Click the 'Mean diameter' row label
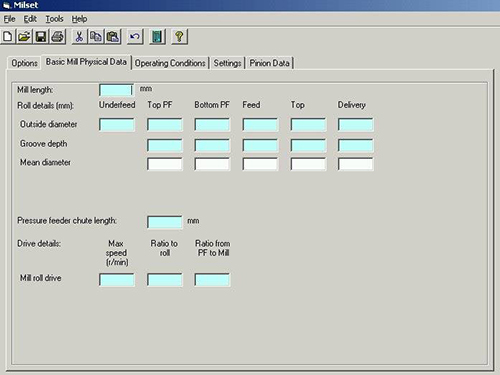Viewport: 500px width, 375px height. (45, 162)
